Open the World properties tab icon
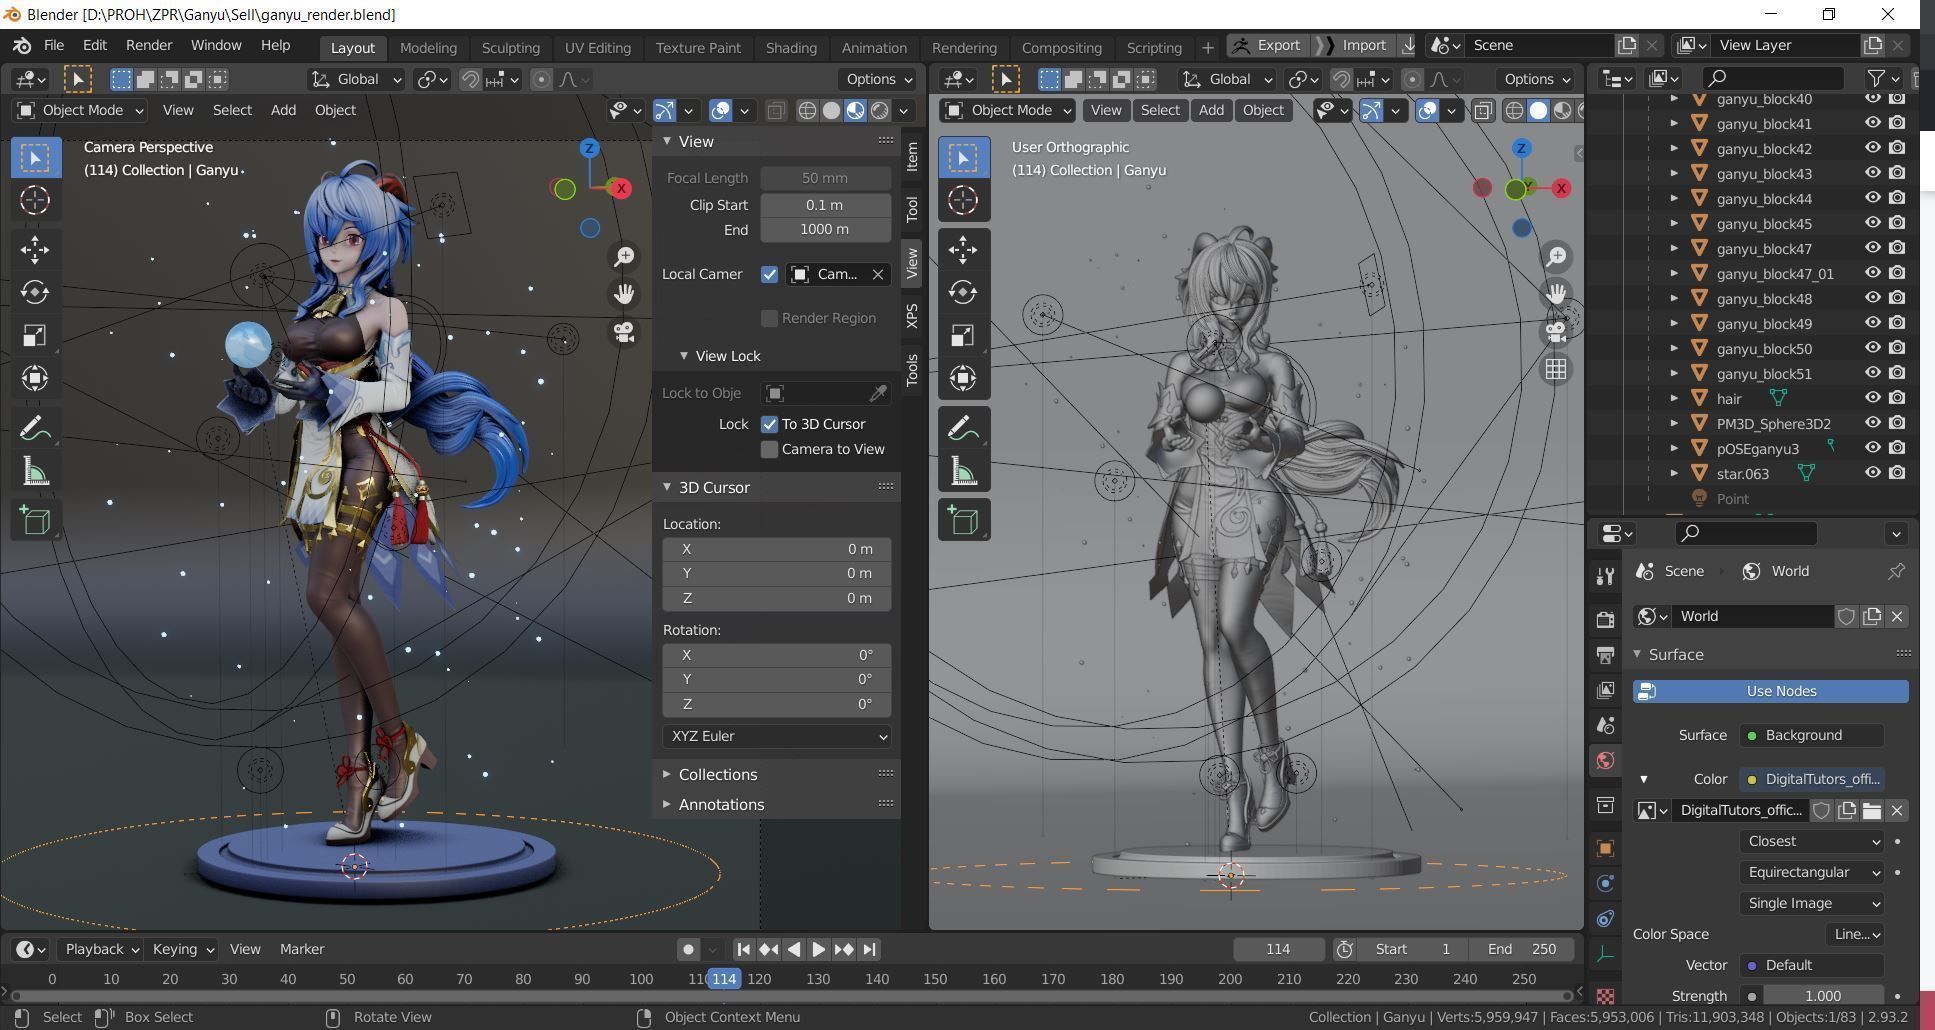 1605,761
